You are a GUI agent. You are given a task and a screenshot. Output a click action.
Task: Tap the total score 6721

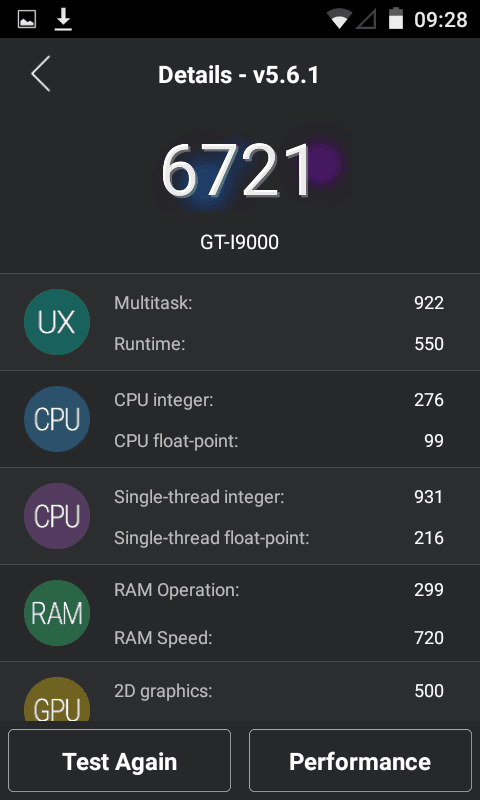(x=237, y=171)
